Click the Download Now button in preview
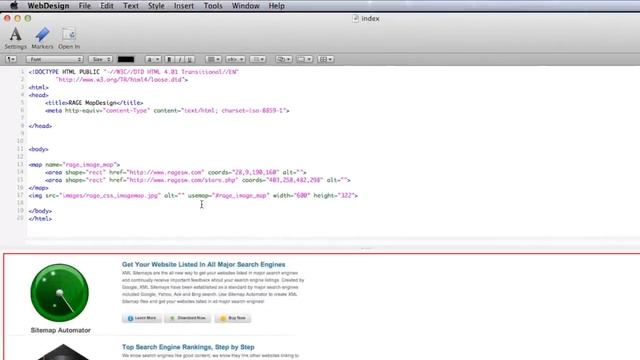Screen dimensions: 640x360 coord(187,318)
